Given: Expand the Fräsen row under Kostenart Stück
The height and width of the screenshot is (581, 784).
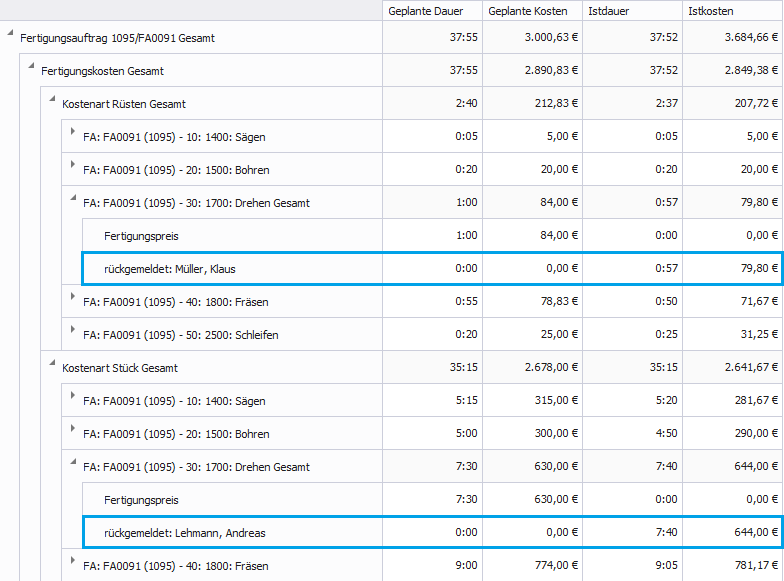Looking at the screenshot, I should click(73, 563).
